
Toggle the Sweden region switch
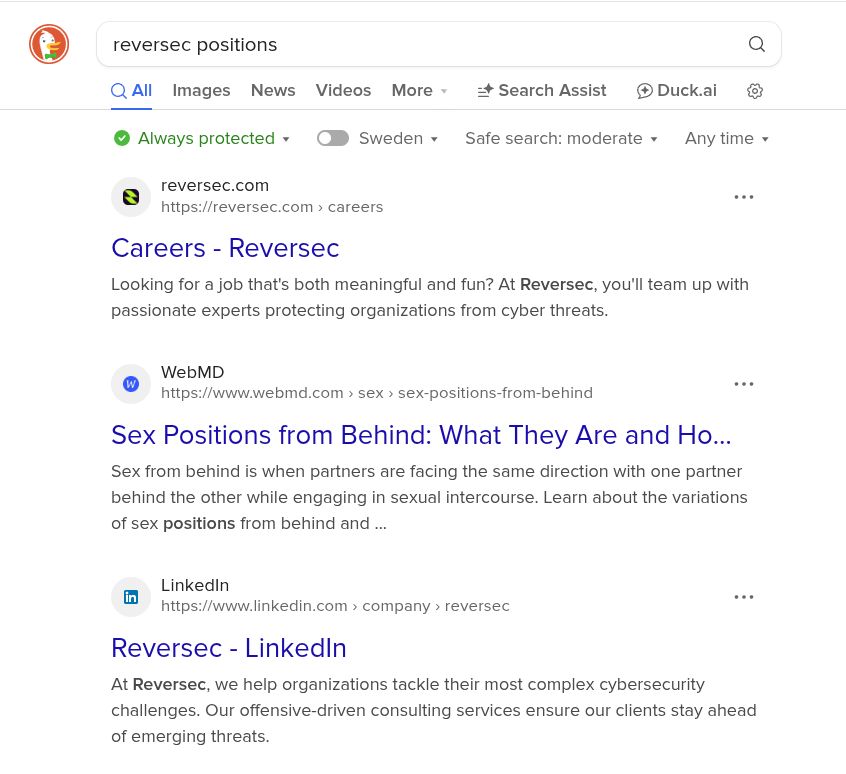(333, 139)
